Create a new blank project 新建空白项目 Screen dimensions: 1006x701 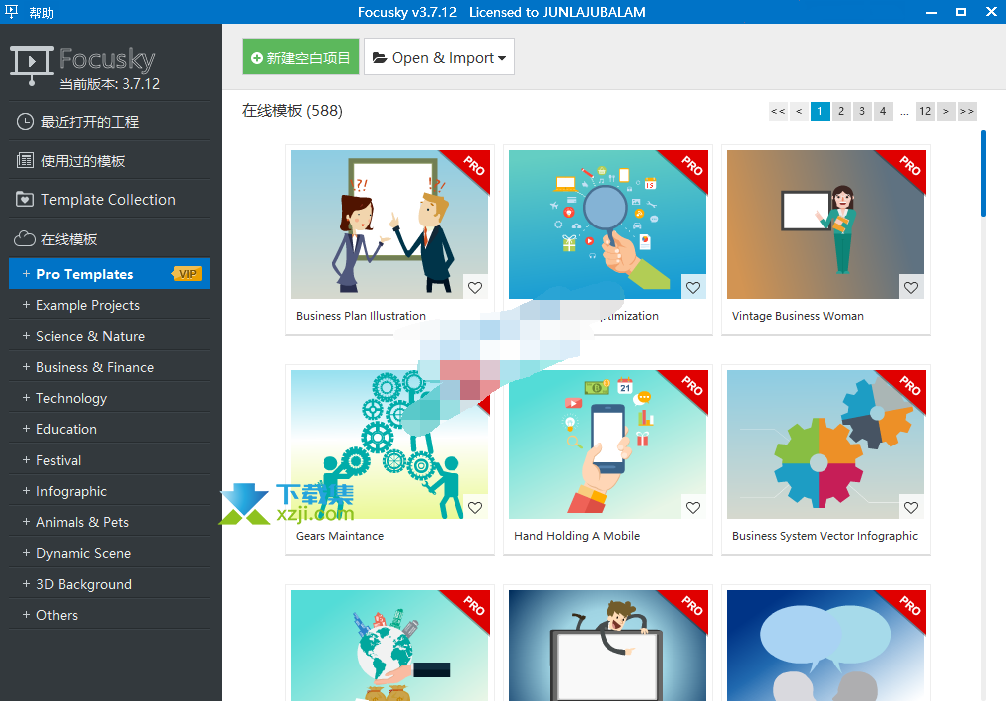coord(301,57)
